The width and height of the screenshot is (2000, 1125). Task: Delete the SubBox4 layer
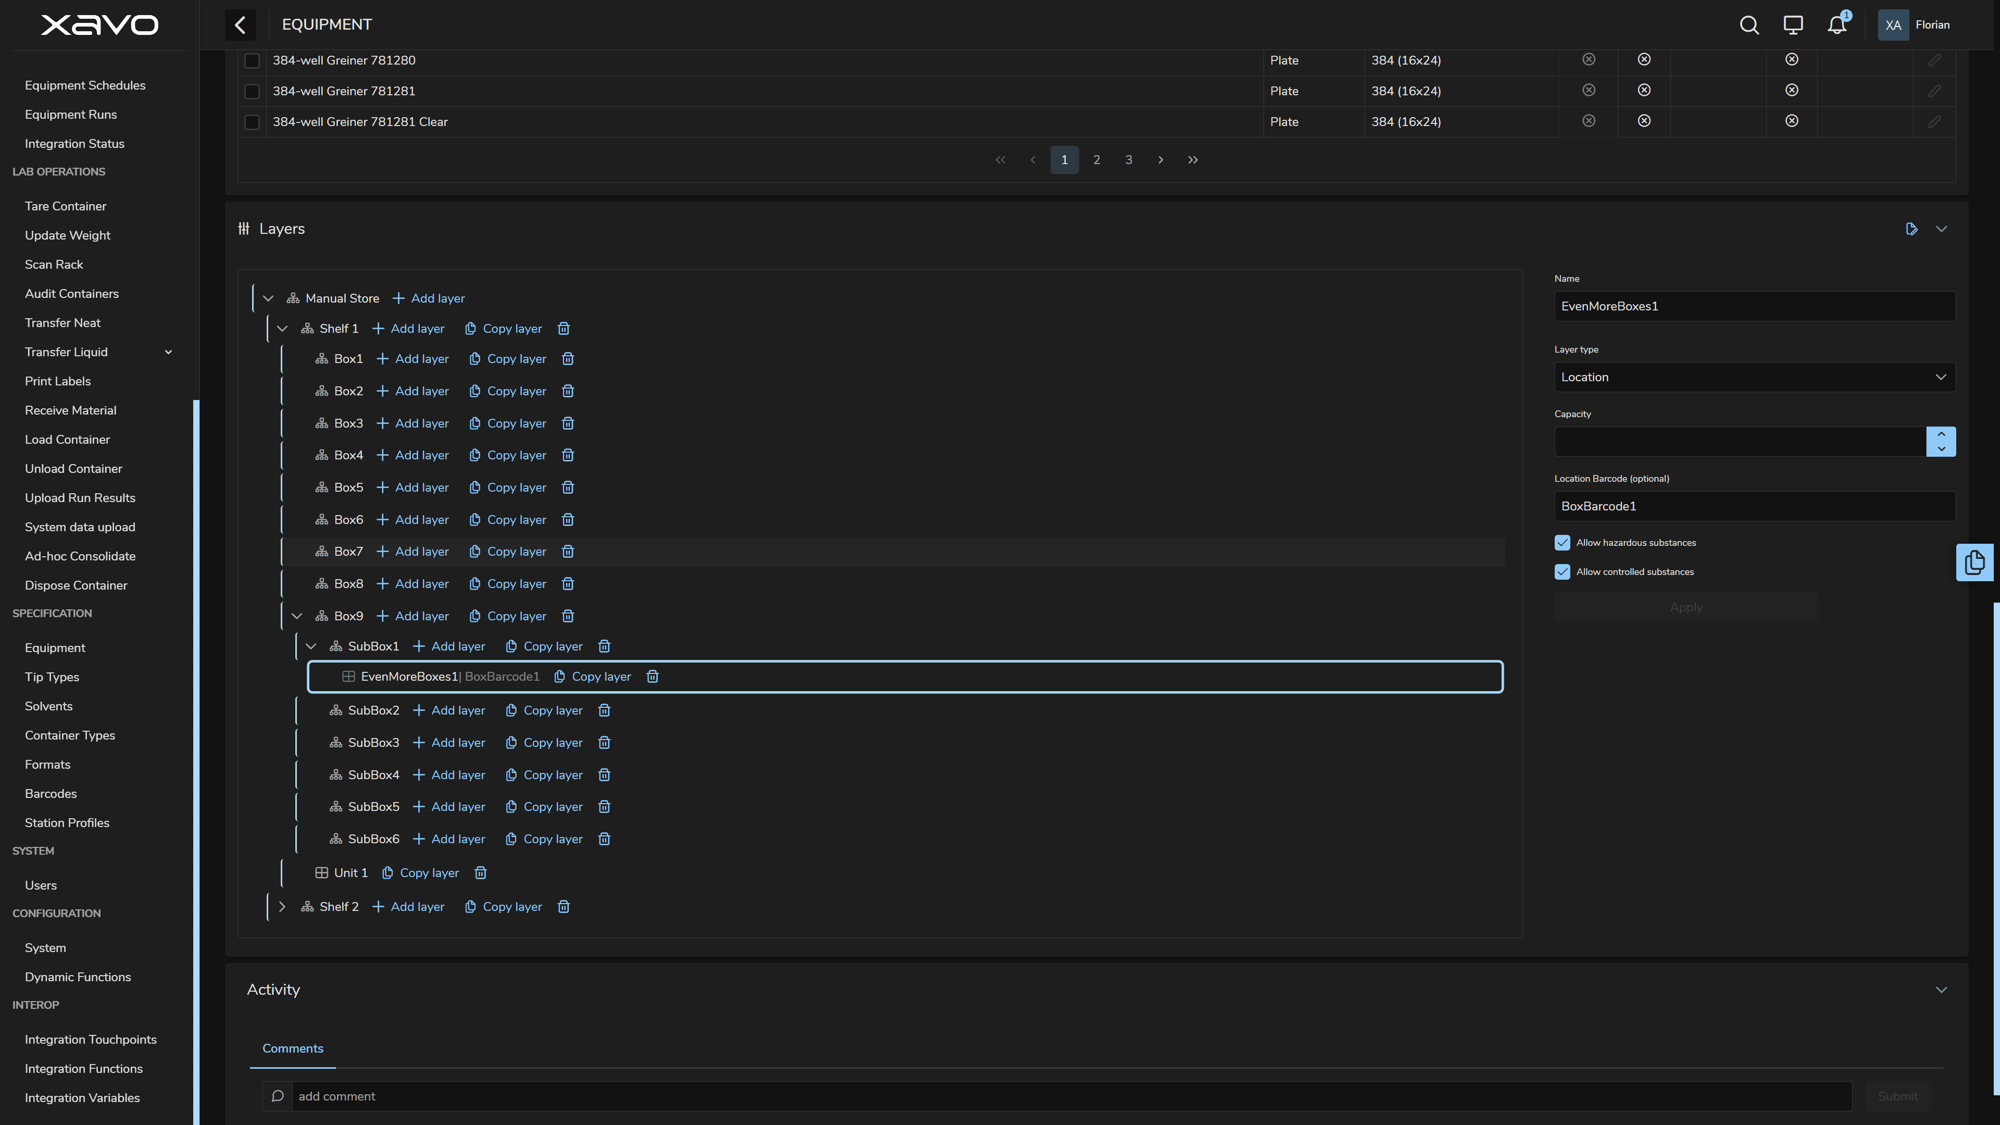point(604,775)
